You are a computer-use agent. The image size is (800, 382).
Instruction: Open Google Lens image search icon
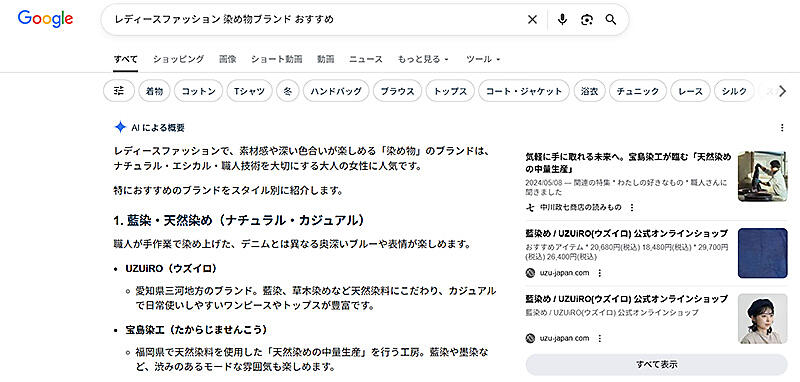(x=587, y=20)
